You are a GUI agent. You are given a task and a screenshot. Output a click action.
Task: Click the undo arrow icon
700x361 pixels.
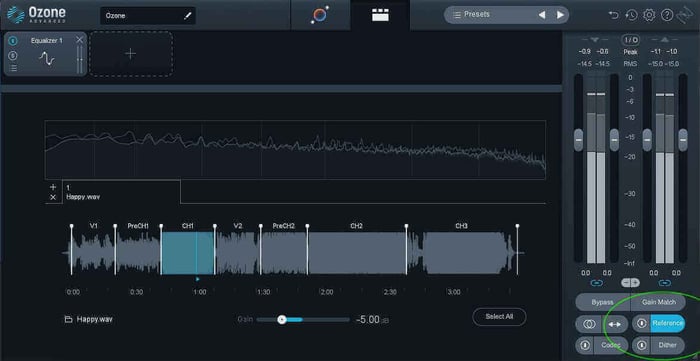pos(614,15)
